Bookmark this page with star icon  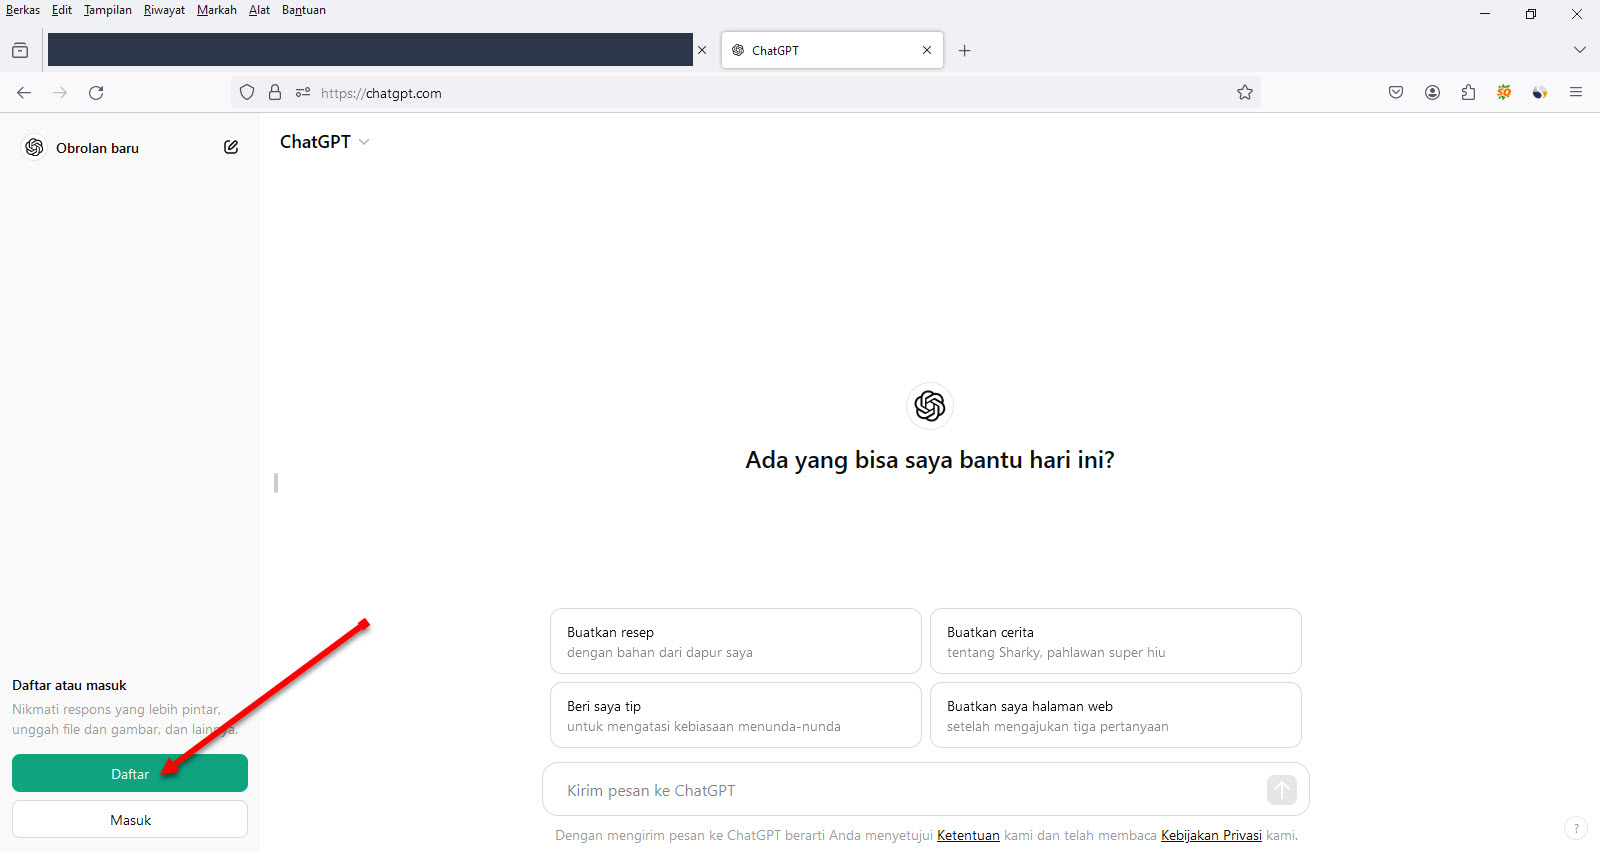pos(1244,92)
